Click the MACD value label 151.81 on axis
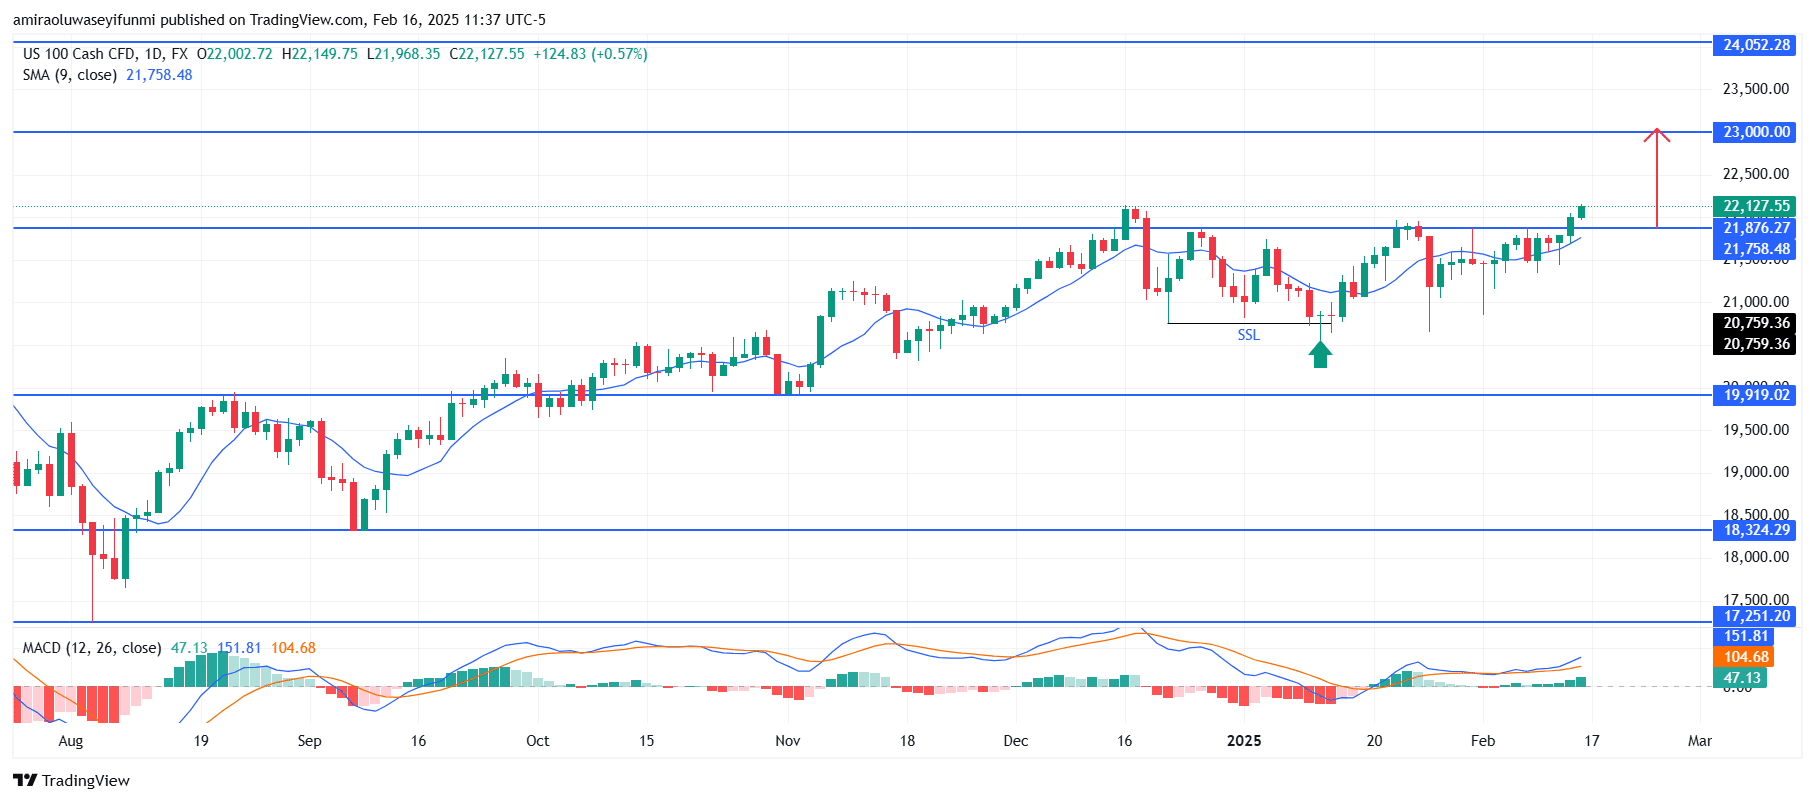The image size is (1815, 802). [1745, 636]
